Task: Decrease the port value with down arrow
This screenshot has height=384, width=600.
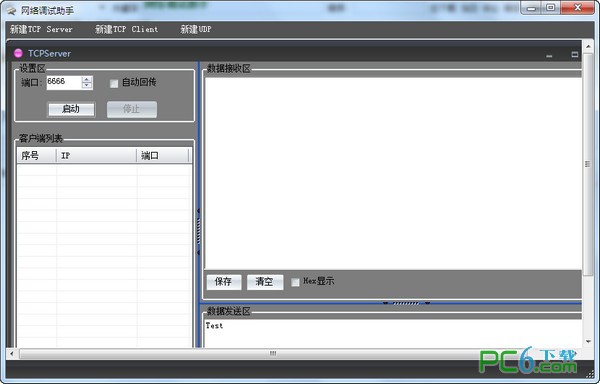Action: [87, 85]
